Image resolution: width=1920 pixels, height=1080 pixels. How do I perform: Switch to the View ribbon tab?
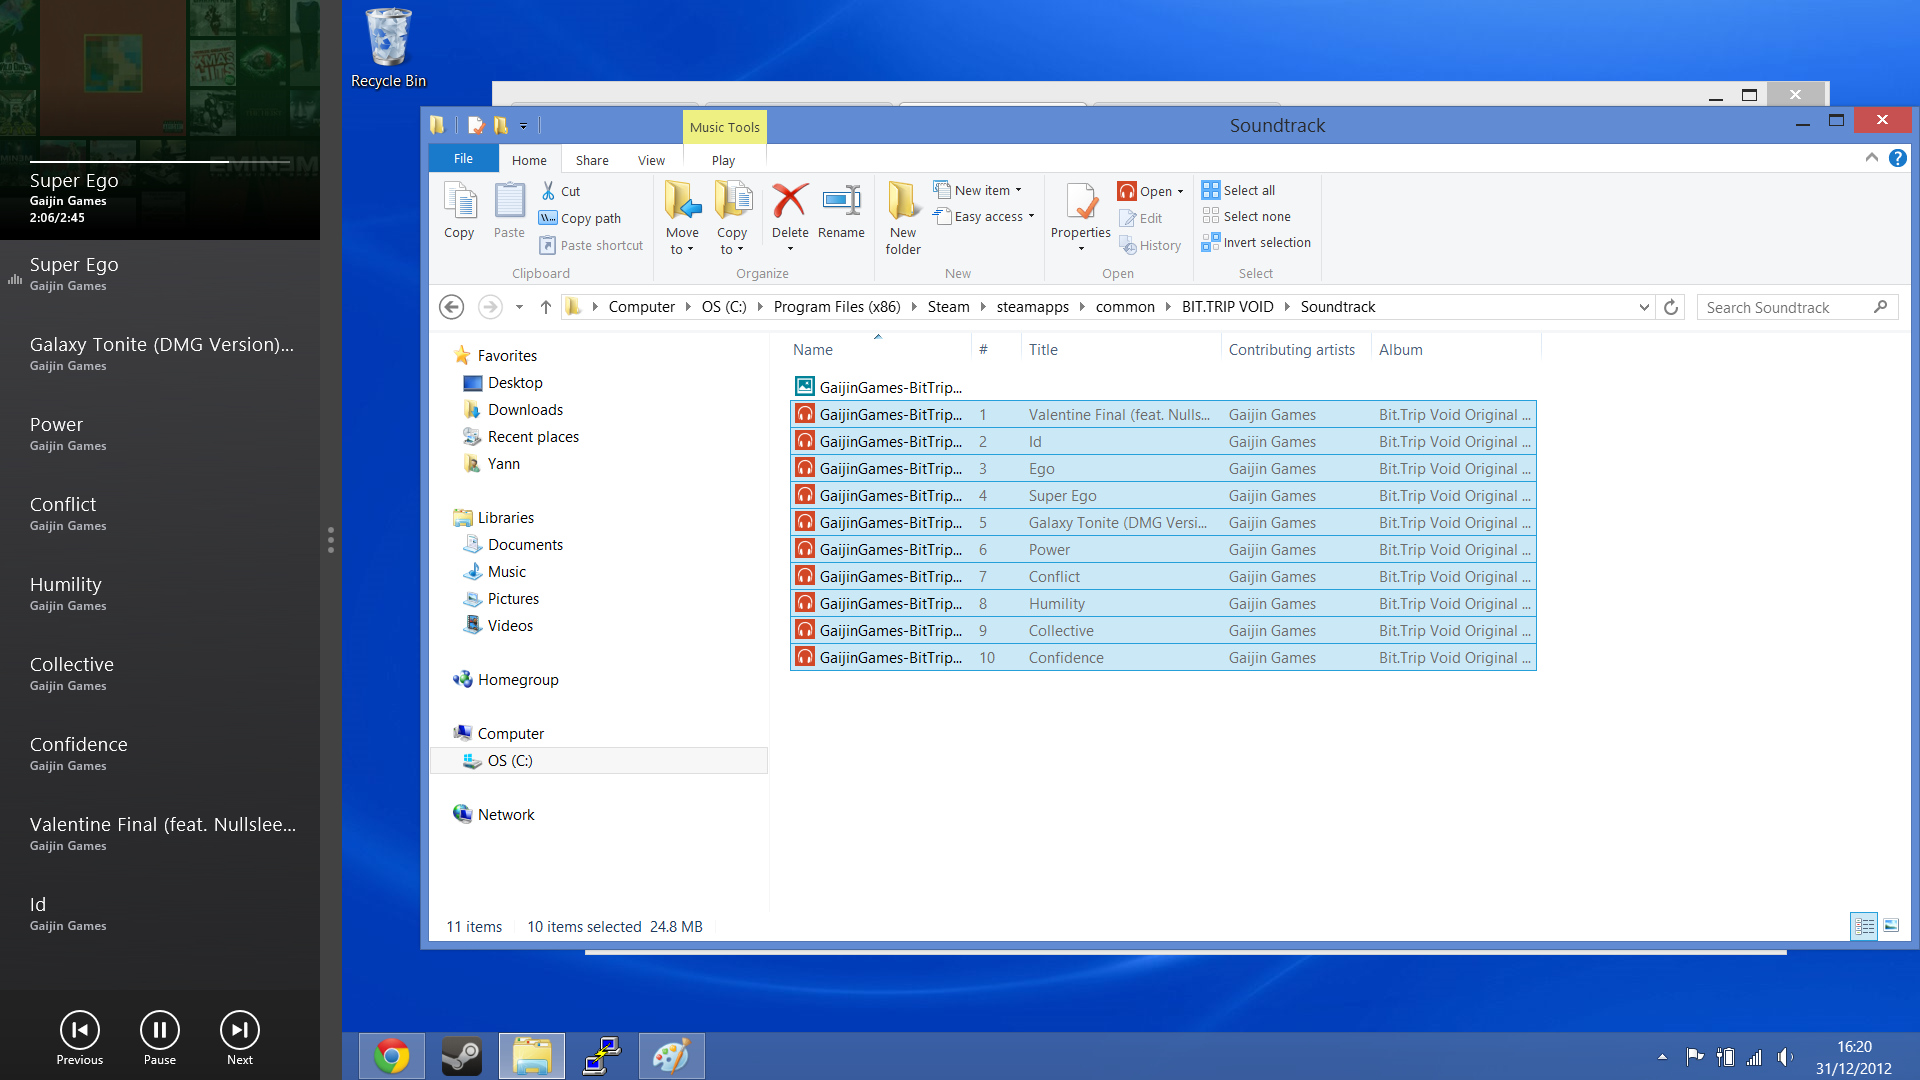coord(651,160)
